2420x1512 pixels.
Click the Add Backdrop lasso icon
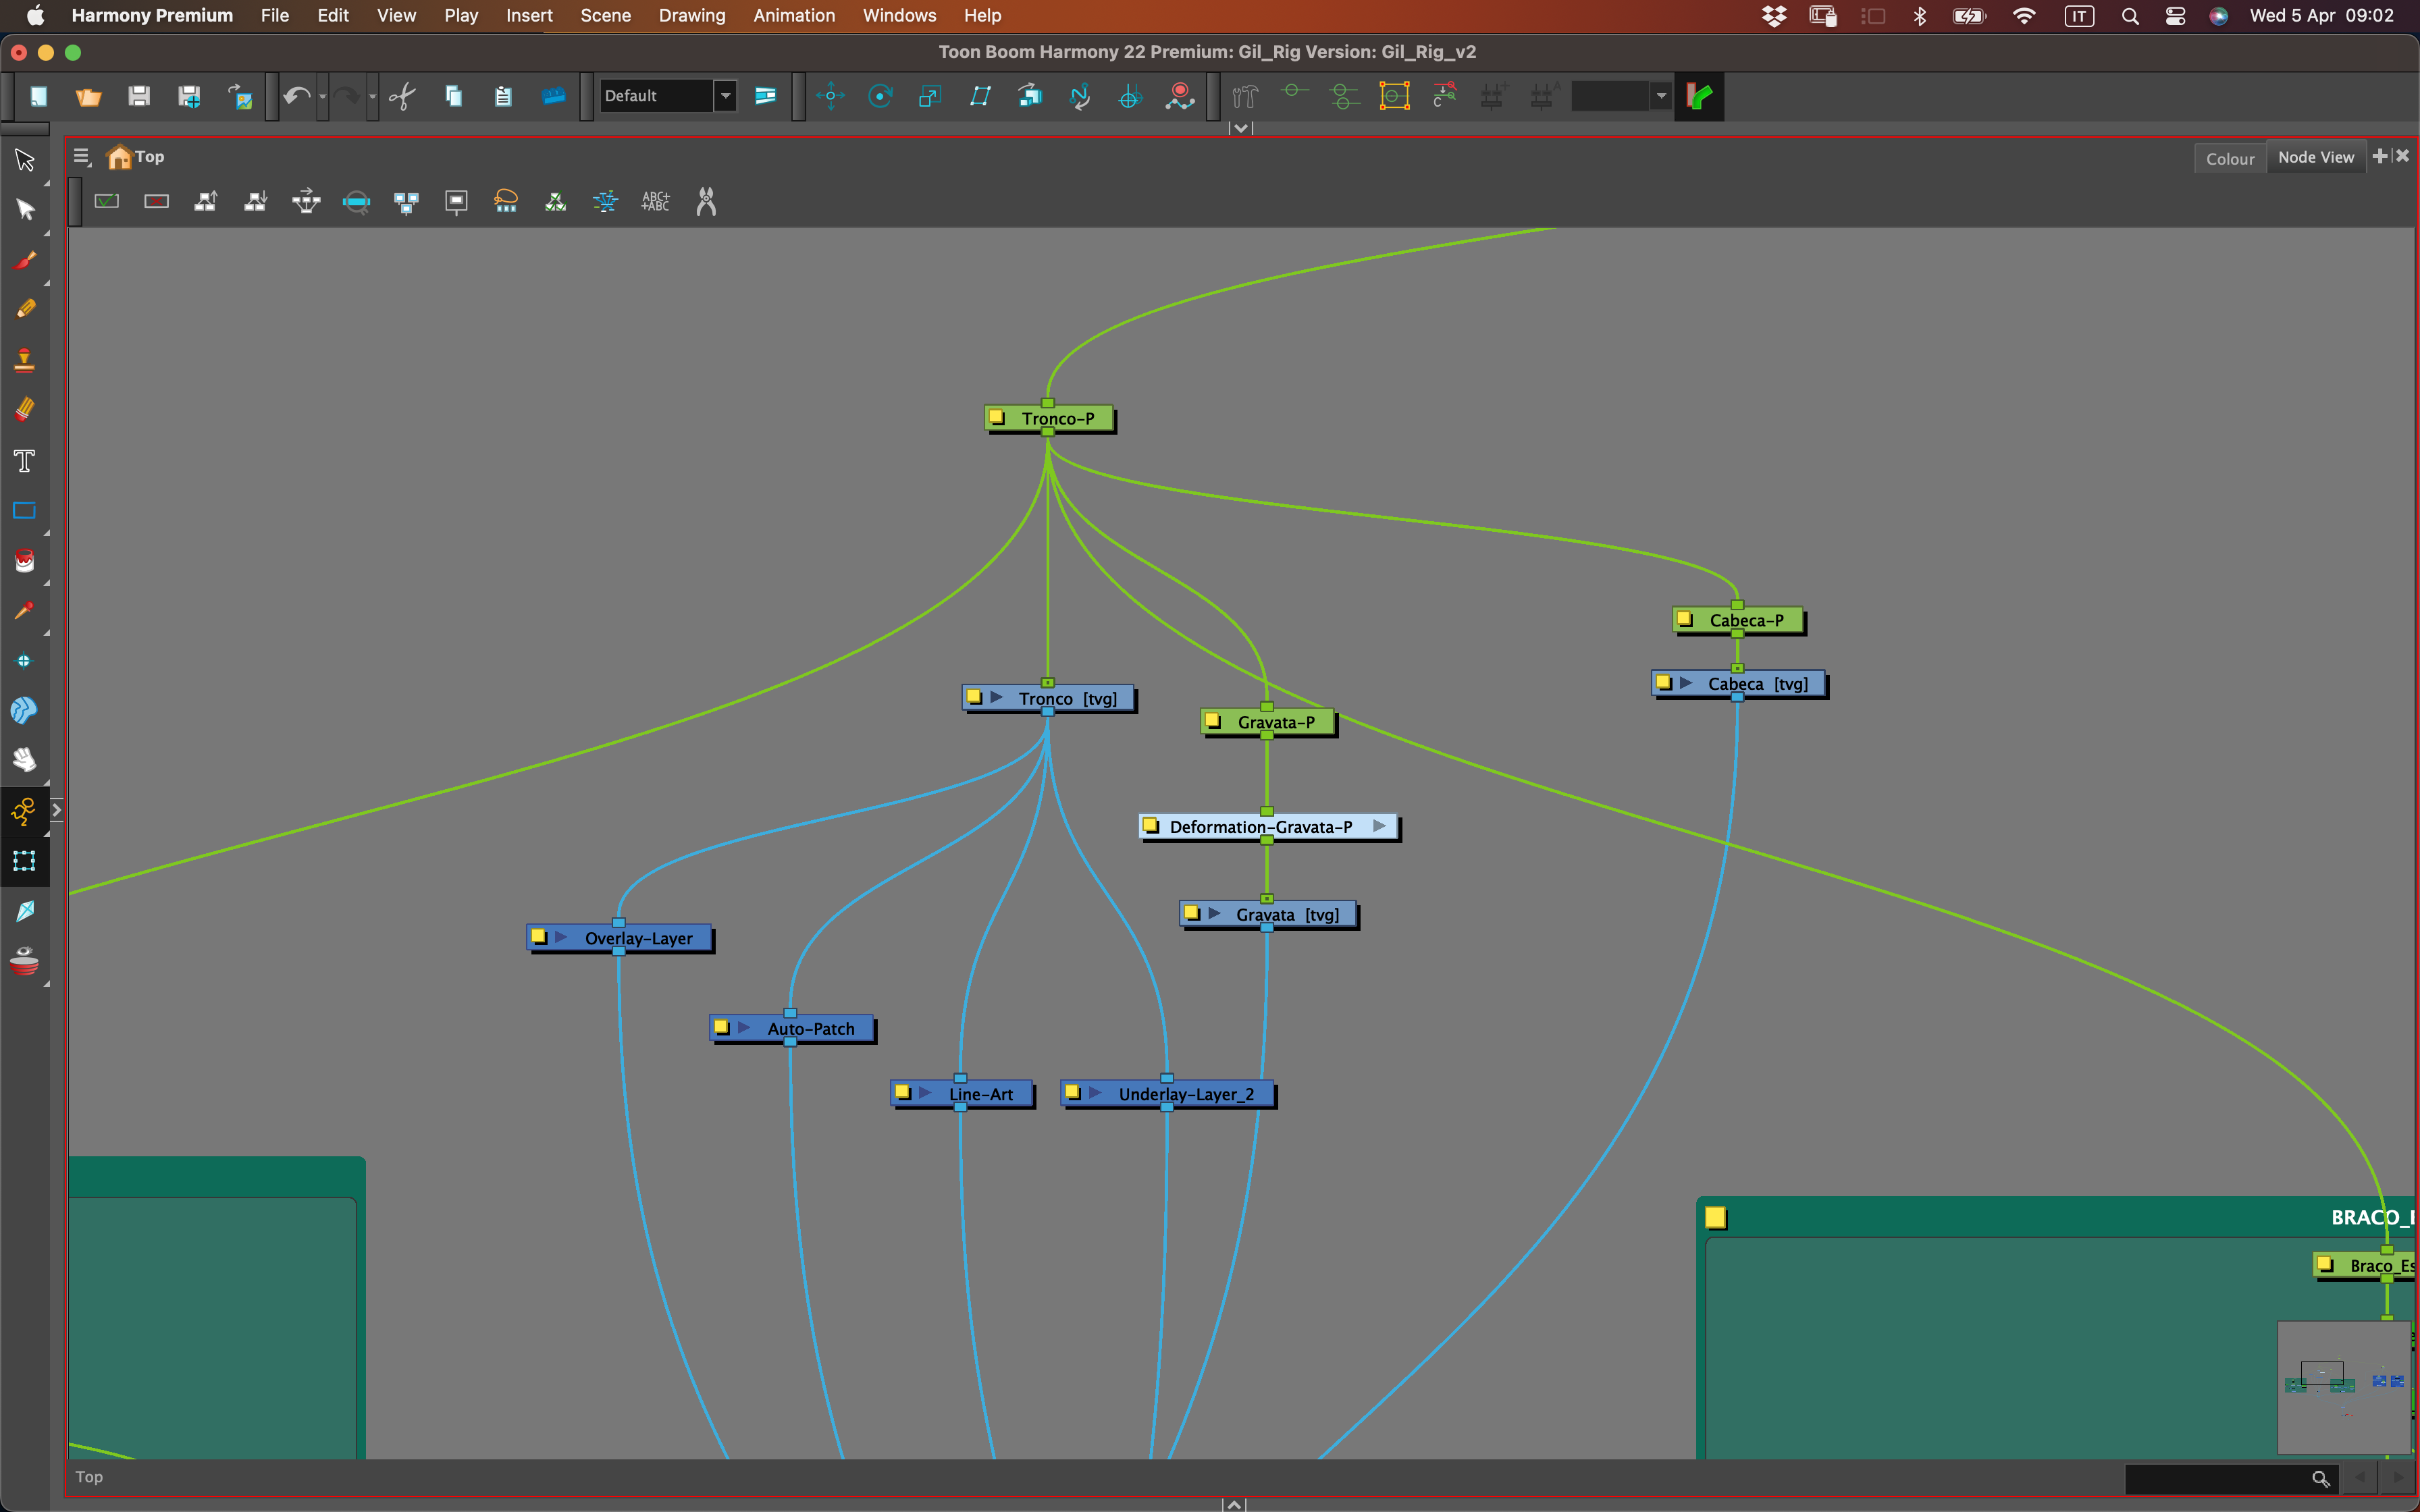coord(505,201)
